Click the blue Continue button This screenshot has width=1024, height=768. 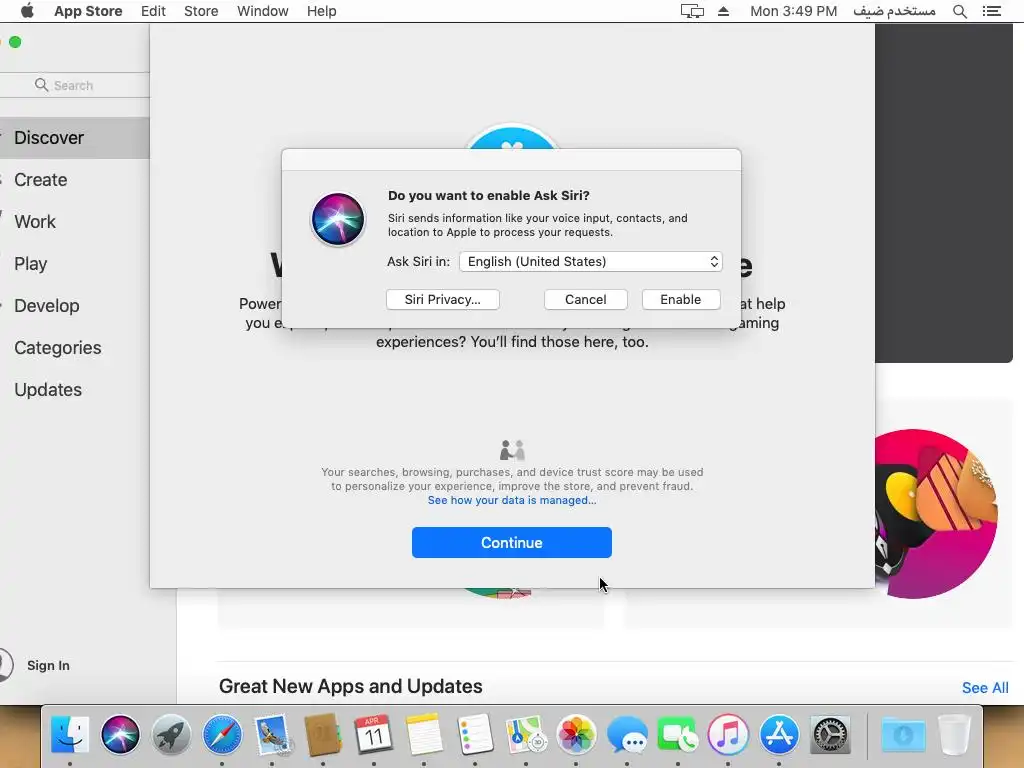[x=511, y=543]
